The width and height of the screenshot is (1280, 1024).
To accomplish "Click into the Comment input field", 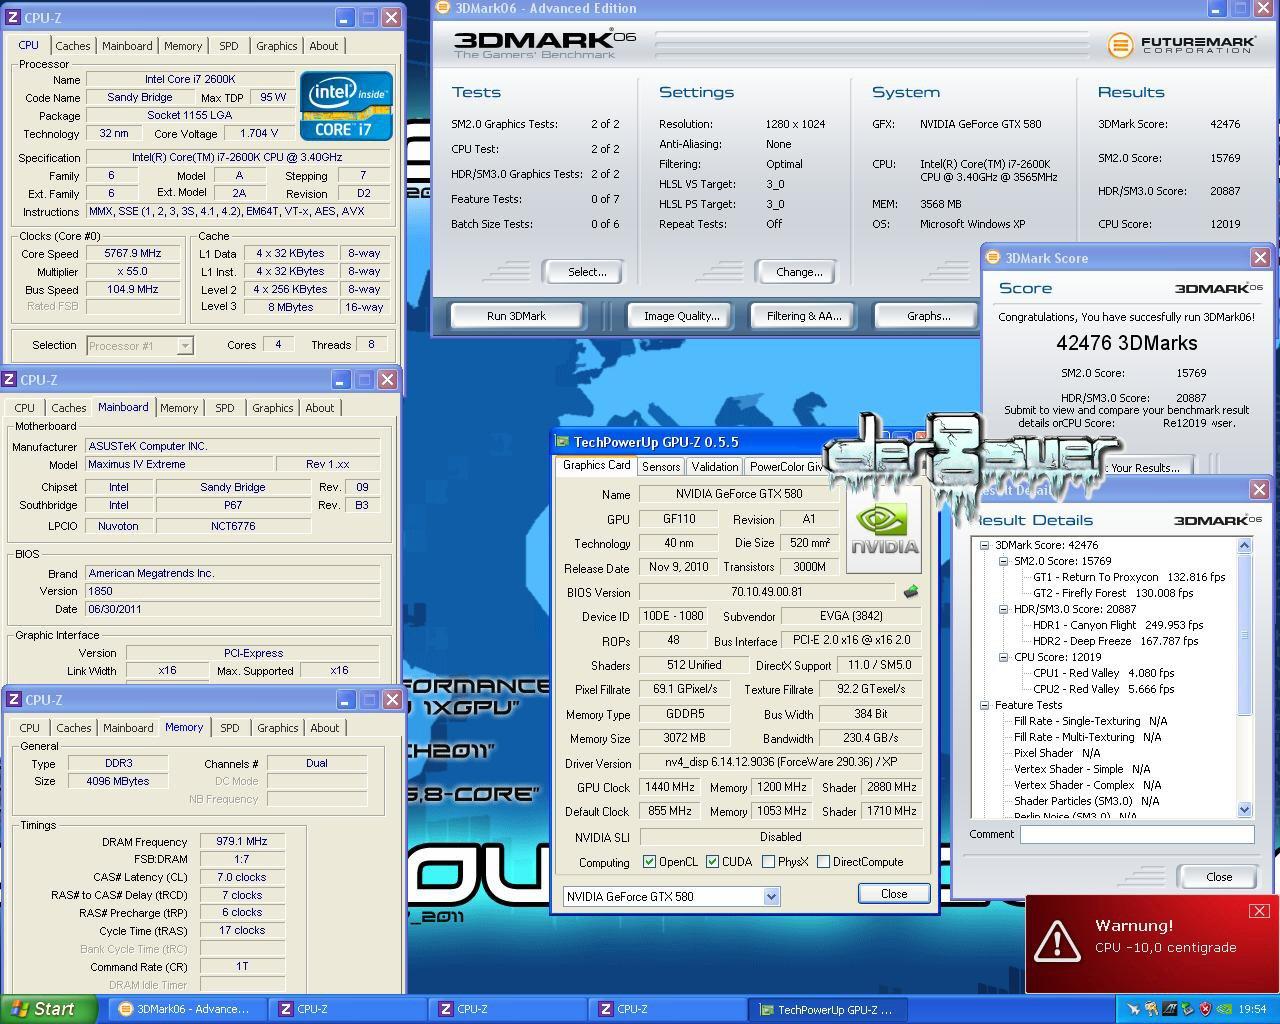I will coord(1137,834).
